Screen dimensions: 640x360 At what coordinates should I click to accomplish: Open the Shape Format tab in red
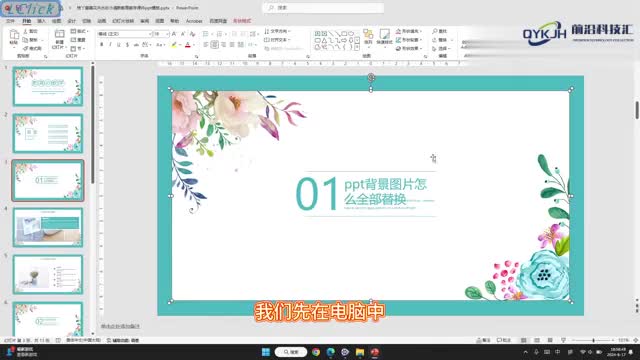pyautogui.click(x=242, y=21)
